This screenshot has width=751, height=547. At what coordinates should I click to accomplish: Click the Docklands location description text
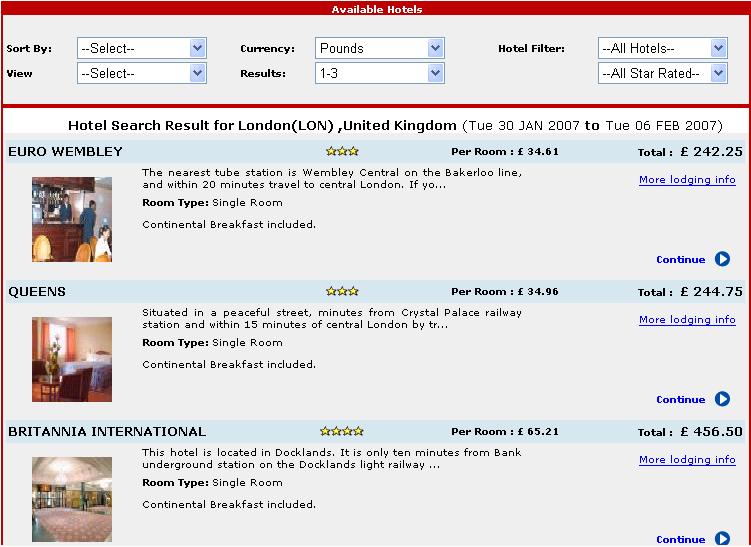(x=332, y=458)
